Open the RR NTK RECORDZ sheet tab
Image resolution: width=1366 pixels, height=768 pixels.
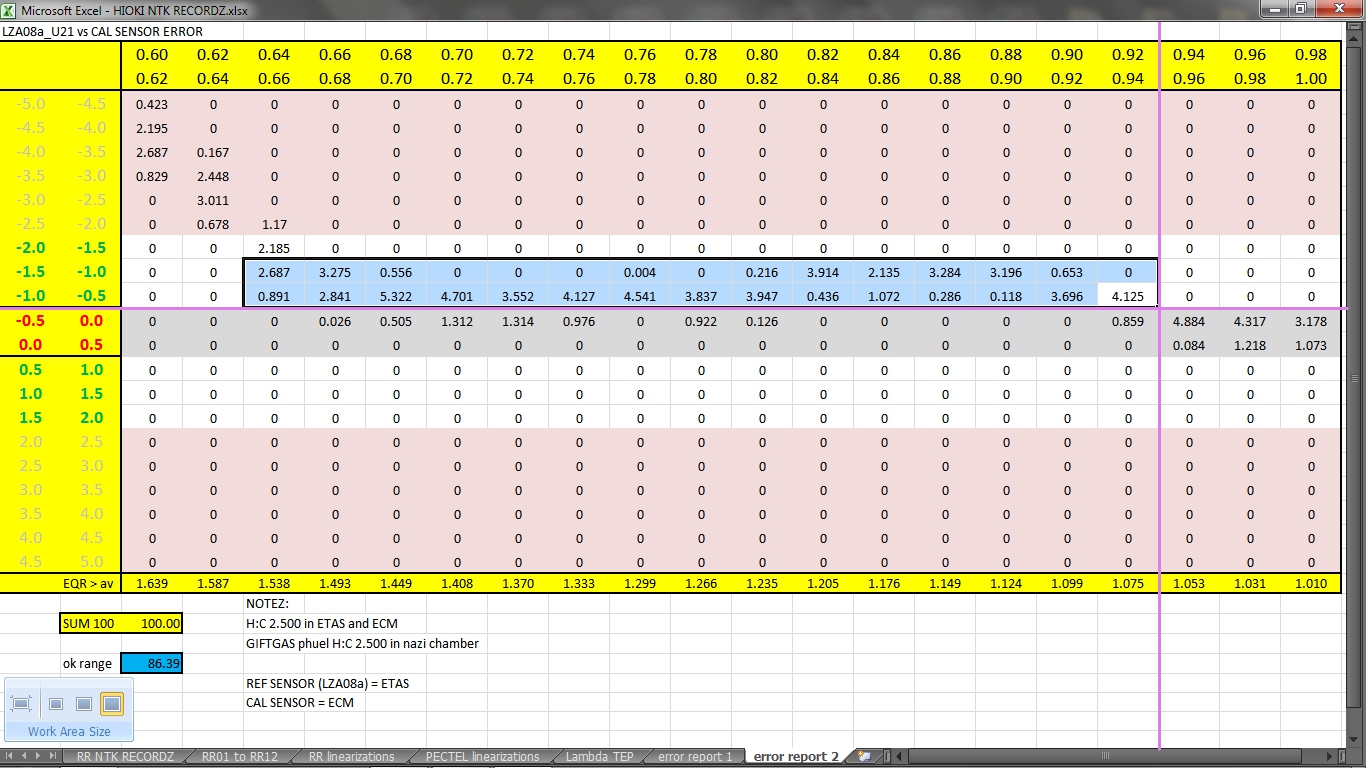(125, 757)
